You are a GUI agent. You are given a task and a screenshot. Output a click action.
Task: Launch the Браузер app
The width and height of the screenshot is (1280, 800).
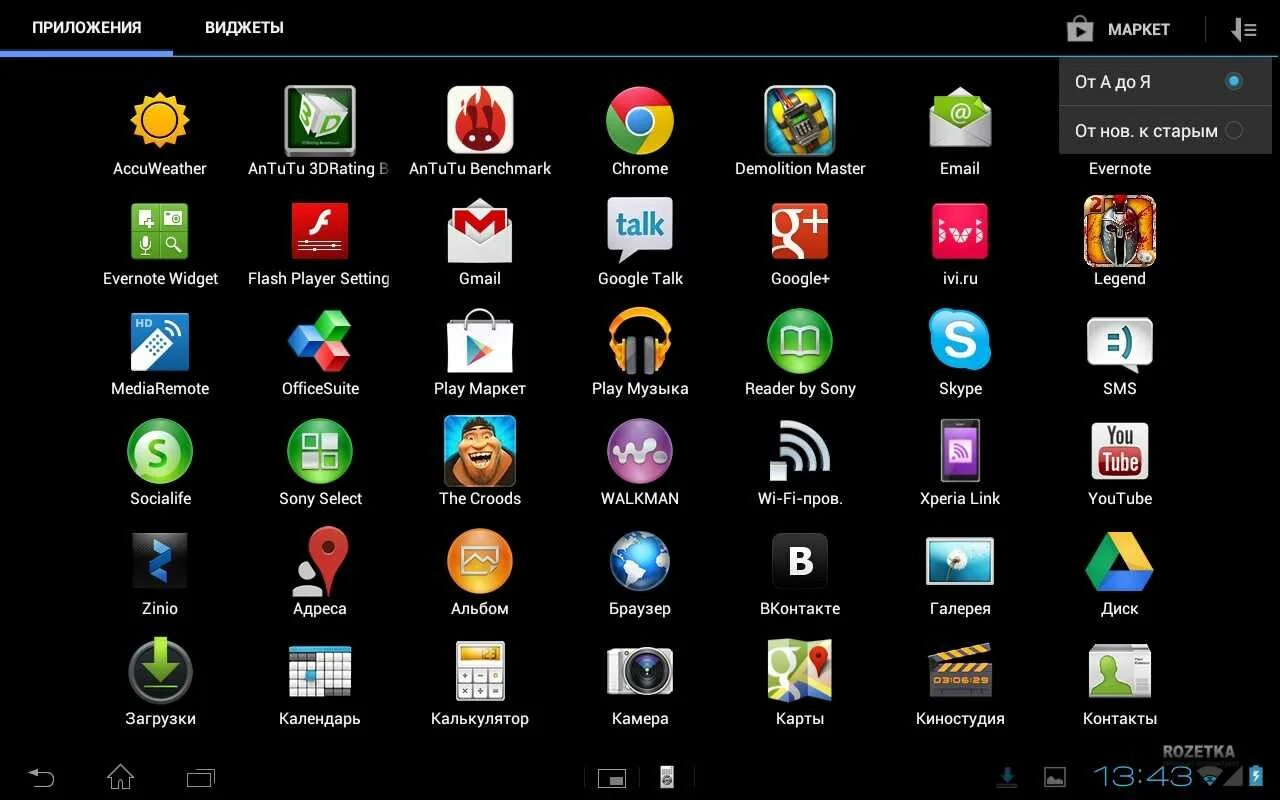640,561
